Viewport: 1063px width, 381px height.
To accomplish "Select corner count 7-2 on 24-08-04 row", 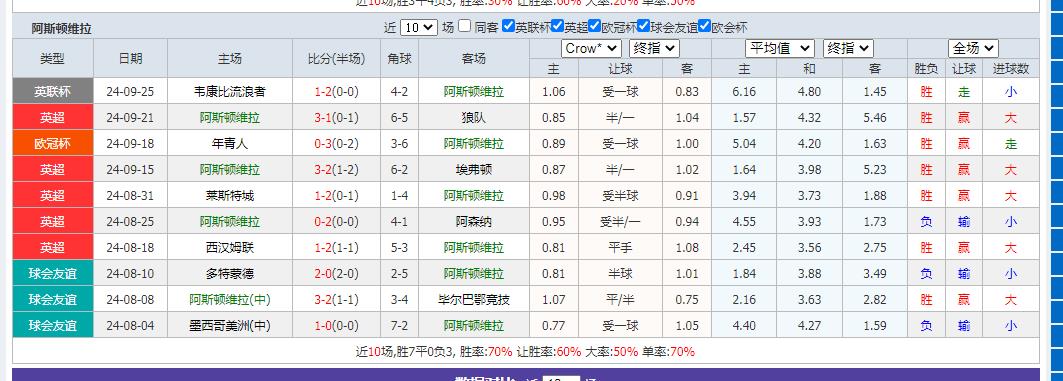I will (399, 326).
